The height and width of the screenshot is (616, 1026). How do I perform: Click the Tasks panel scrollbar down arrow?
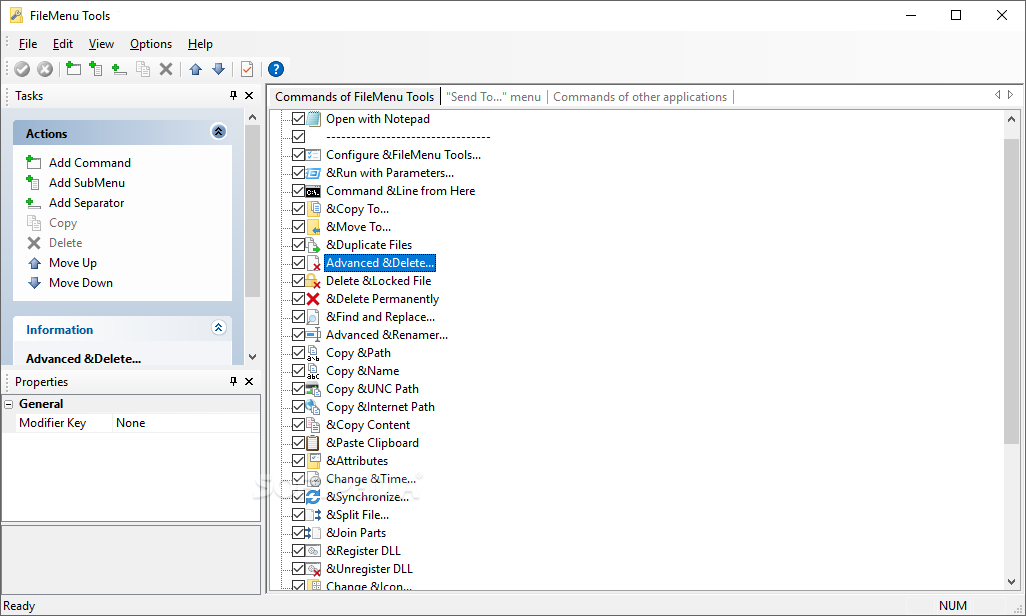(253, 357)
